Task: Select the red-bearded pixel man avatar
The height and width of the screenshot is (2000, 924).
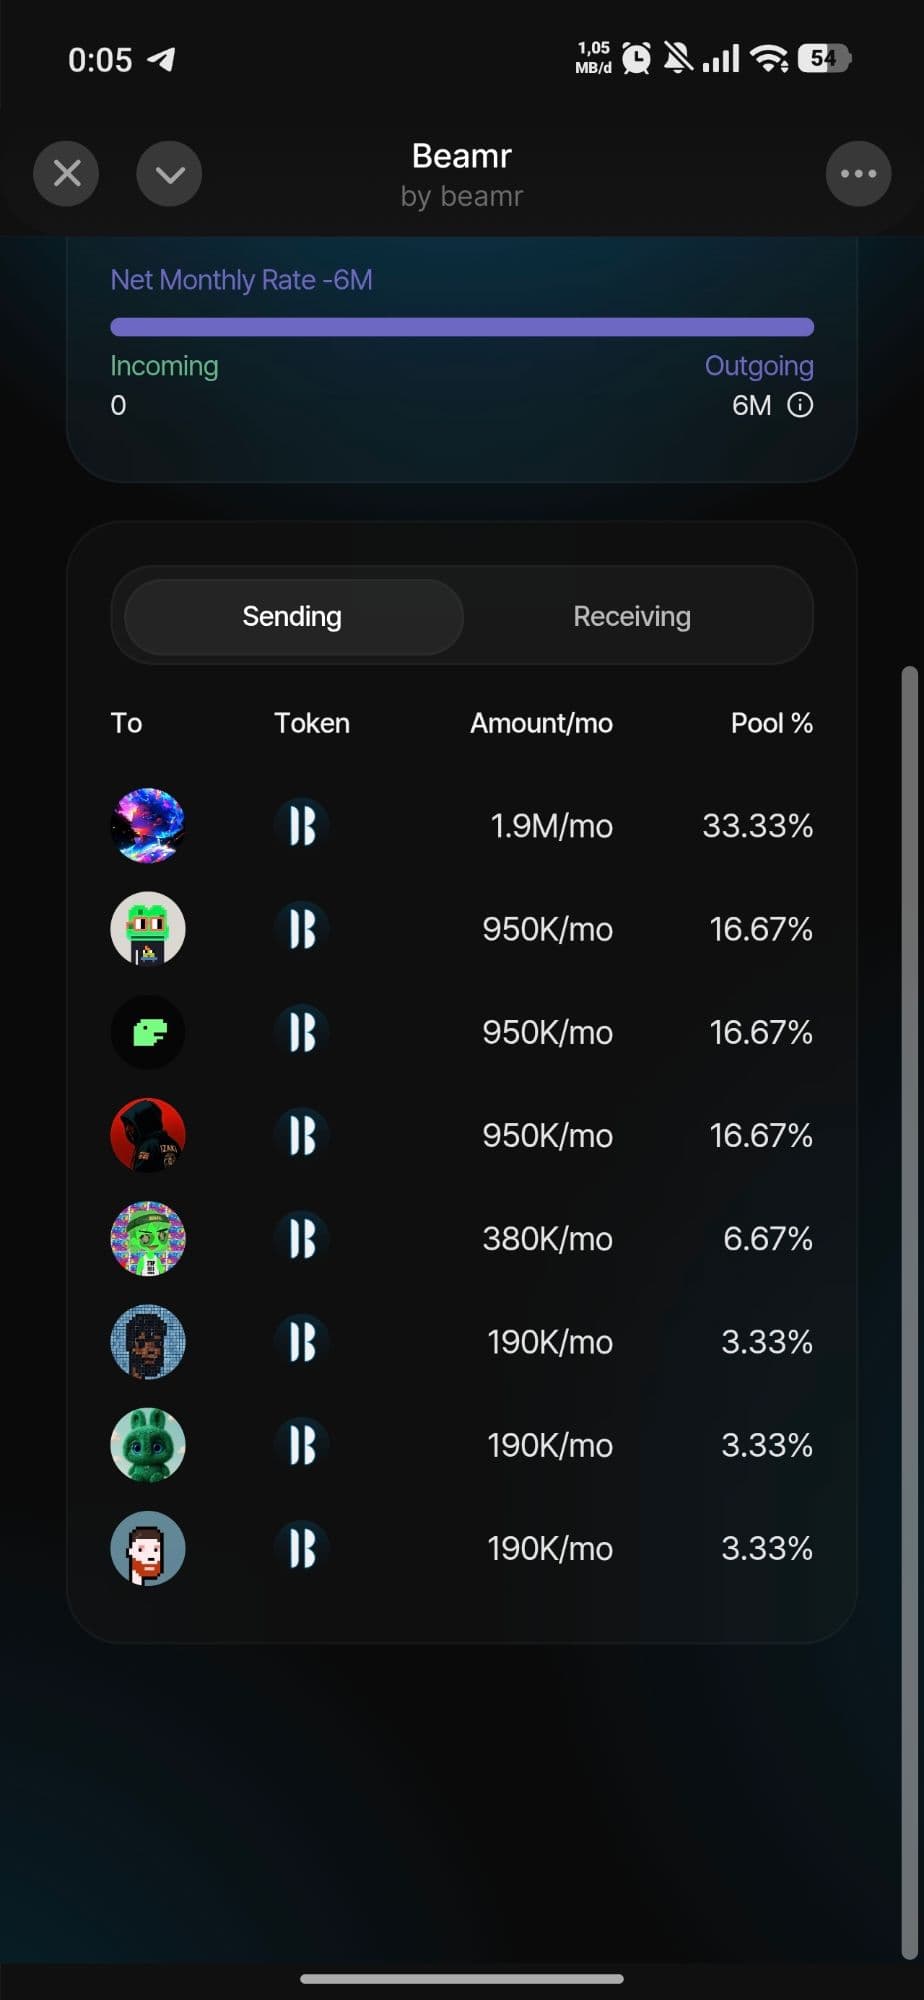Action: point(148,1548)
